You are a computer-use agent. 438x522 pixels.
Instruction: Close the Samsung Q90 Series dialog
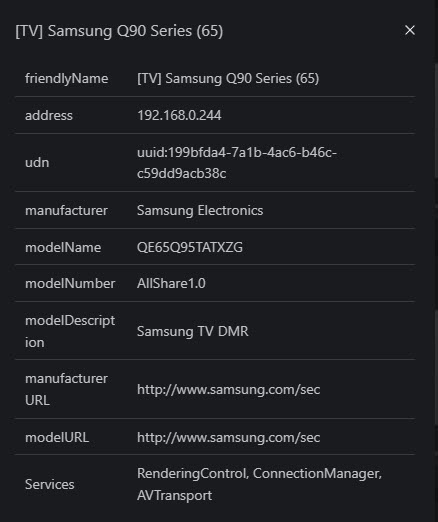(x=410, y=30)
